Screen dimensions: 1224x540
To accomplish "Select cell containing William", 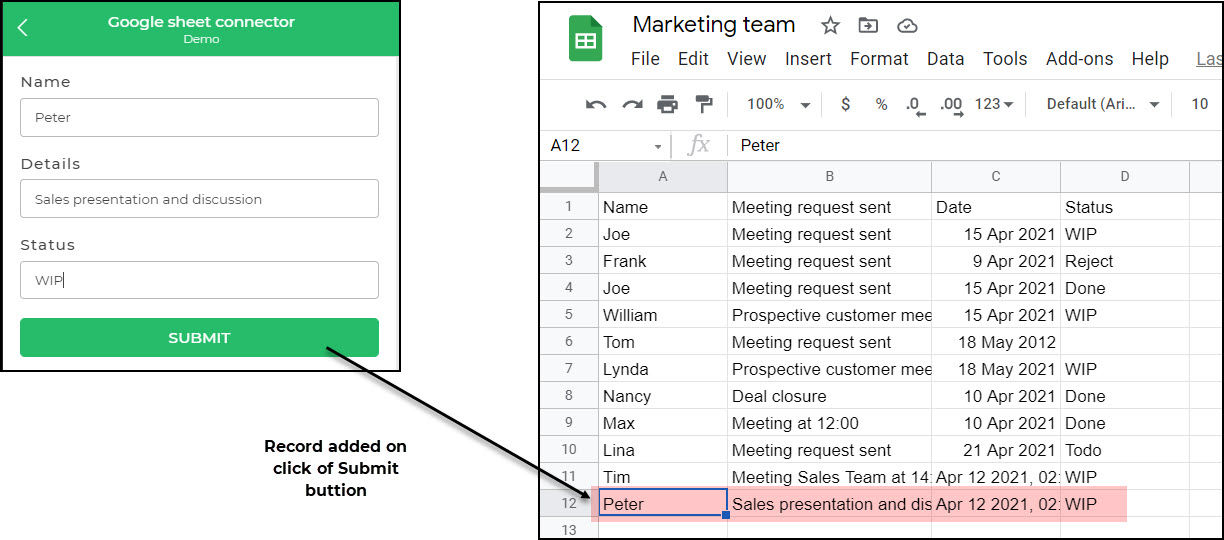I will point(662,315).
